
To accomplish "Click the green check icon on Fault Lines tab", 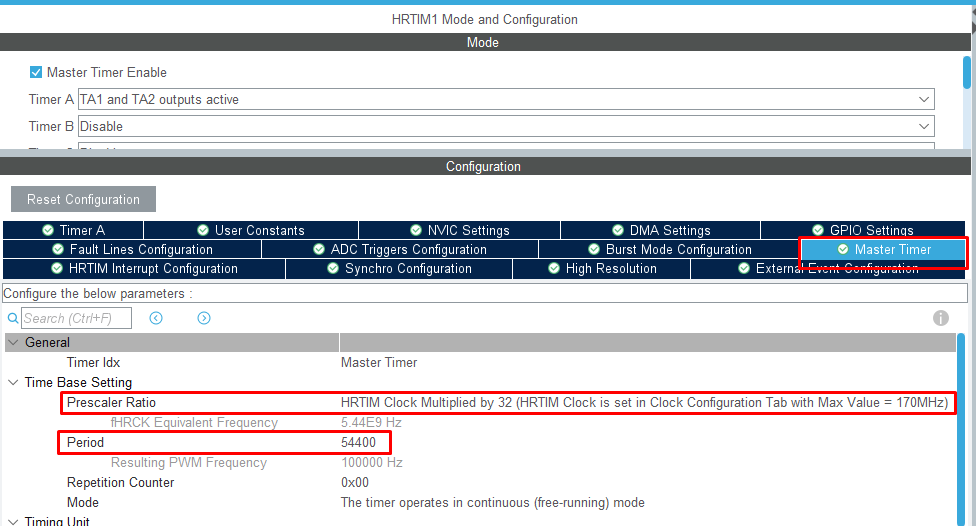I will coord(58,249).
